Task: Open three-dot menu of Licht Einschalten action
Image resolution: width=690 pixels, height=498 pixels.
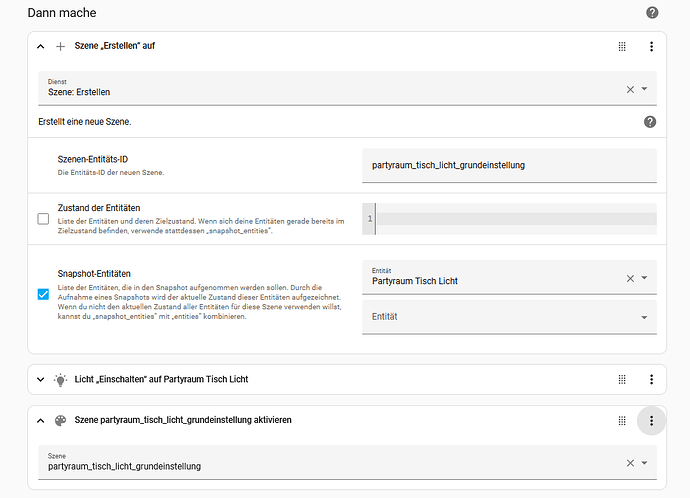Action: point(651,379)
